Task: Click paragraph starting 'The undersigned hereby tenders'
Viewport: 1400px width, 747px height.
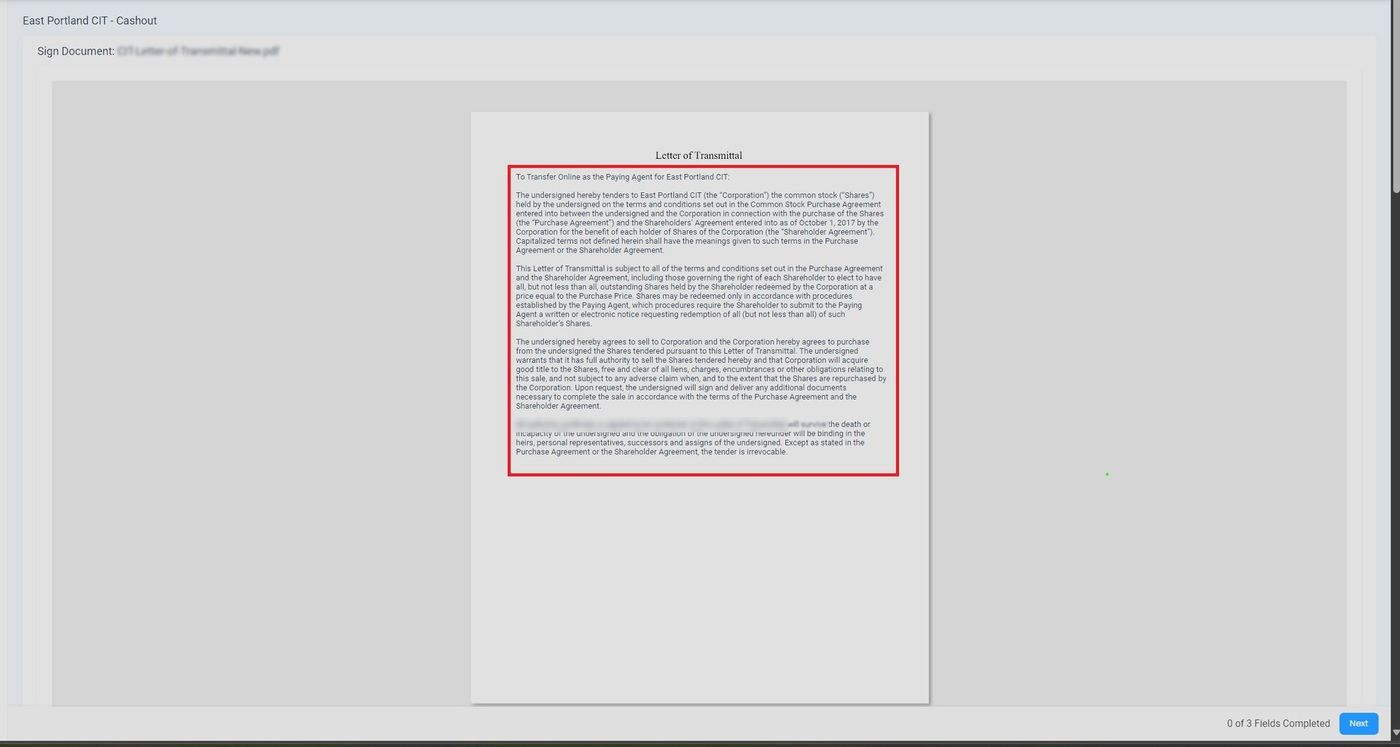Action: point(698,222)
